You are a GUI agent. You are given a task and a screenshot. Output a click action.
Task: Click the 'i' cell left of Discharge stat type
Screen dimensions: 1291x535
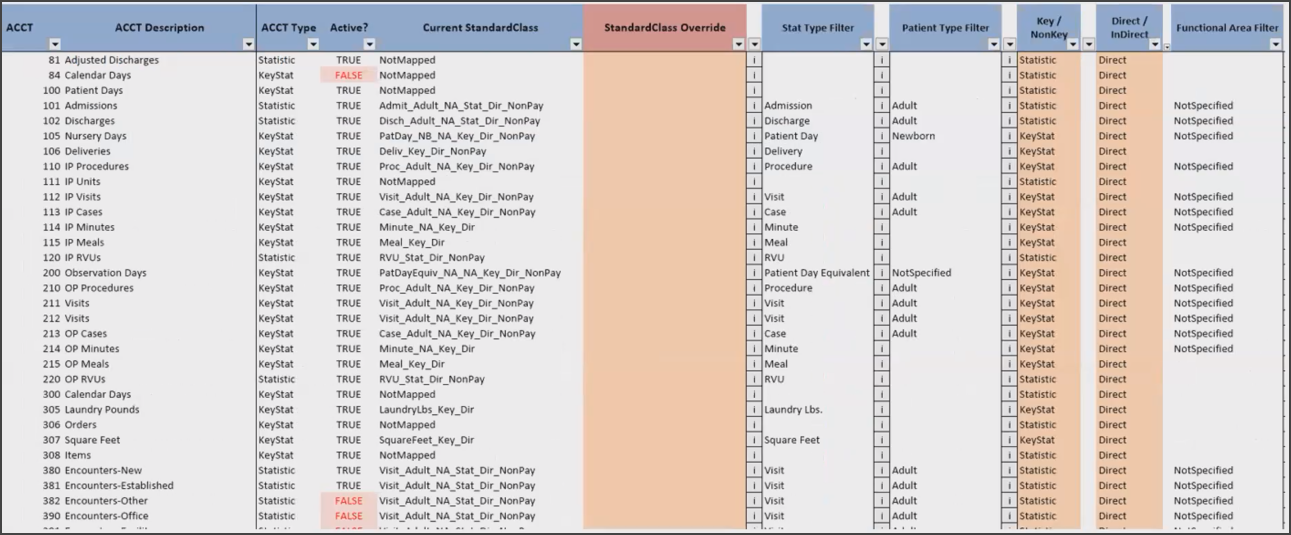click(x=754, y=121)
